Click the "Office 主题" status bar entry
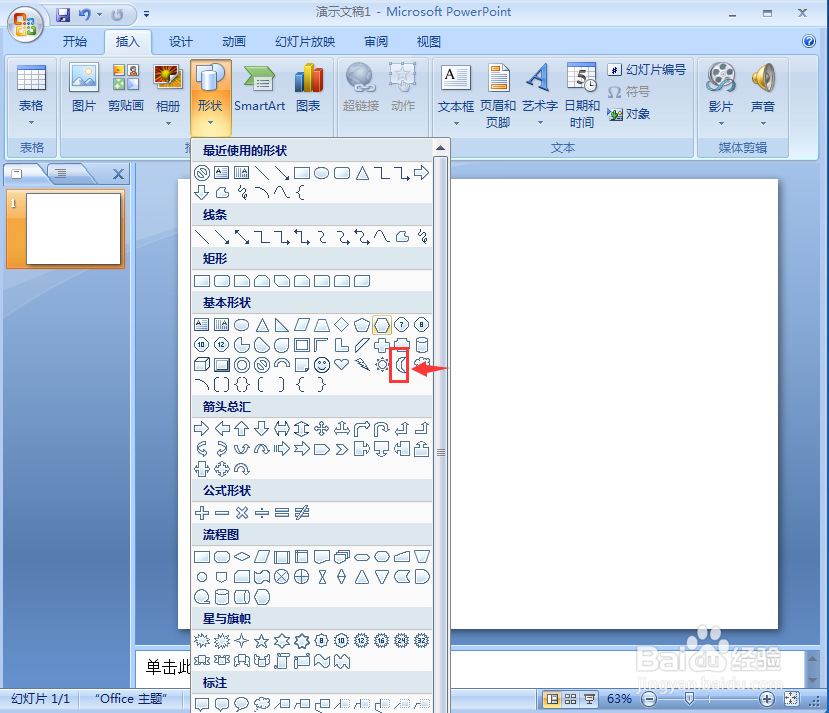 coord(131,699)
